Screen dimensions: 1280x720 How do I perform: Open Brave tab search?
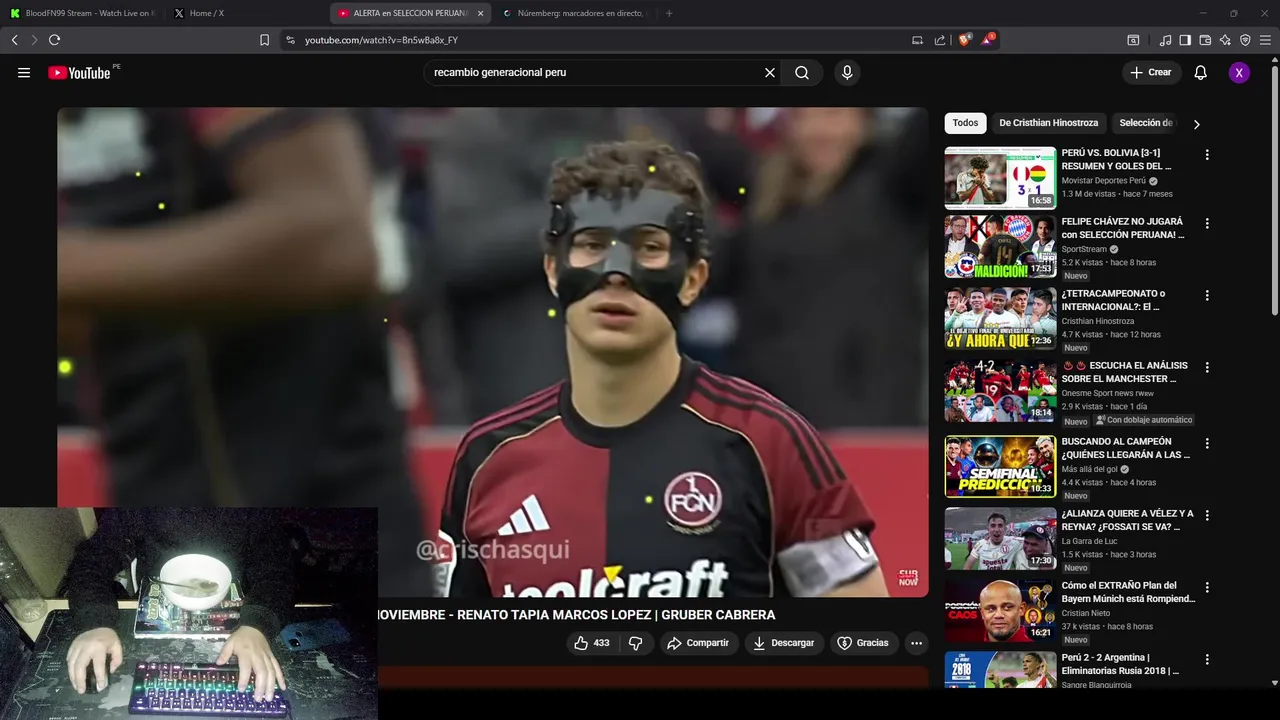click(x=1133, y=40)
